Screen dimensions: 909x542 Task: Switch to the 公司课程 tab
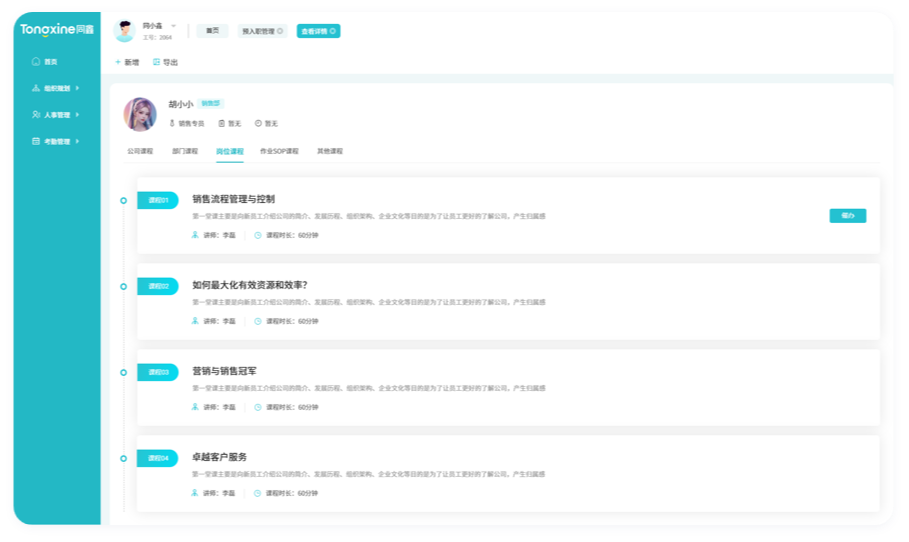point(140,151)
